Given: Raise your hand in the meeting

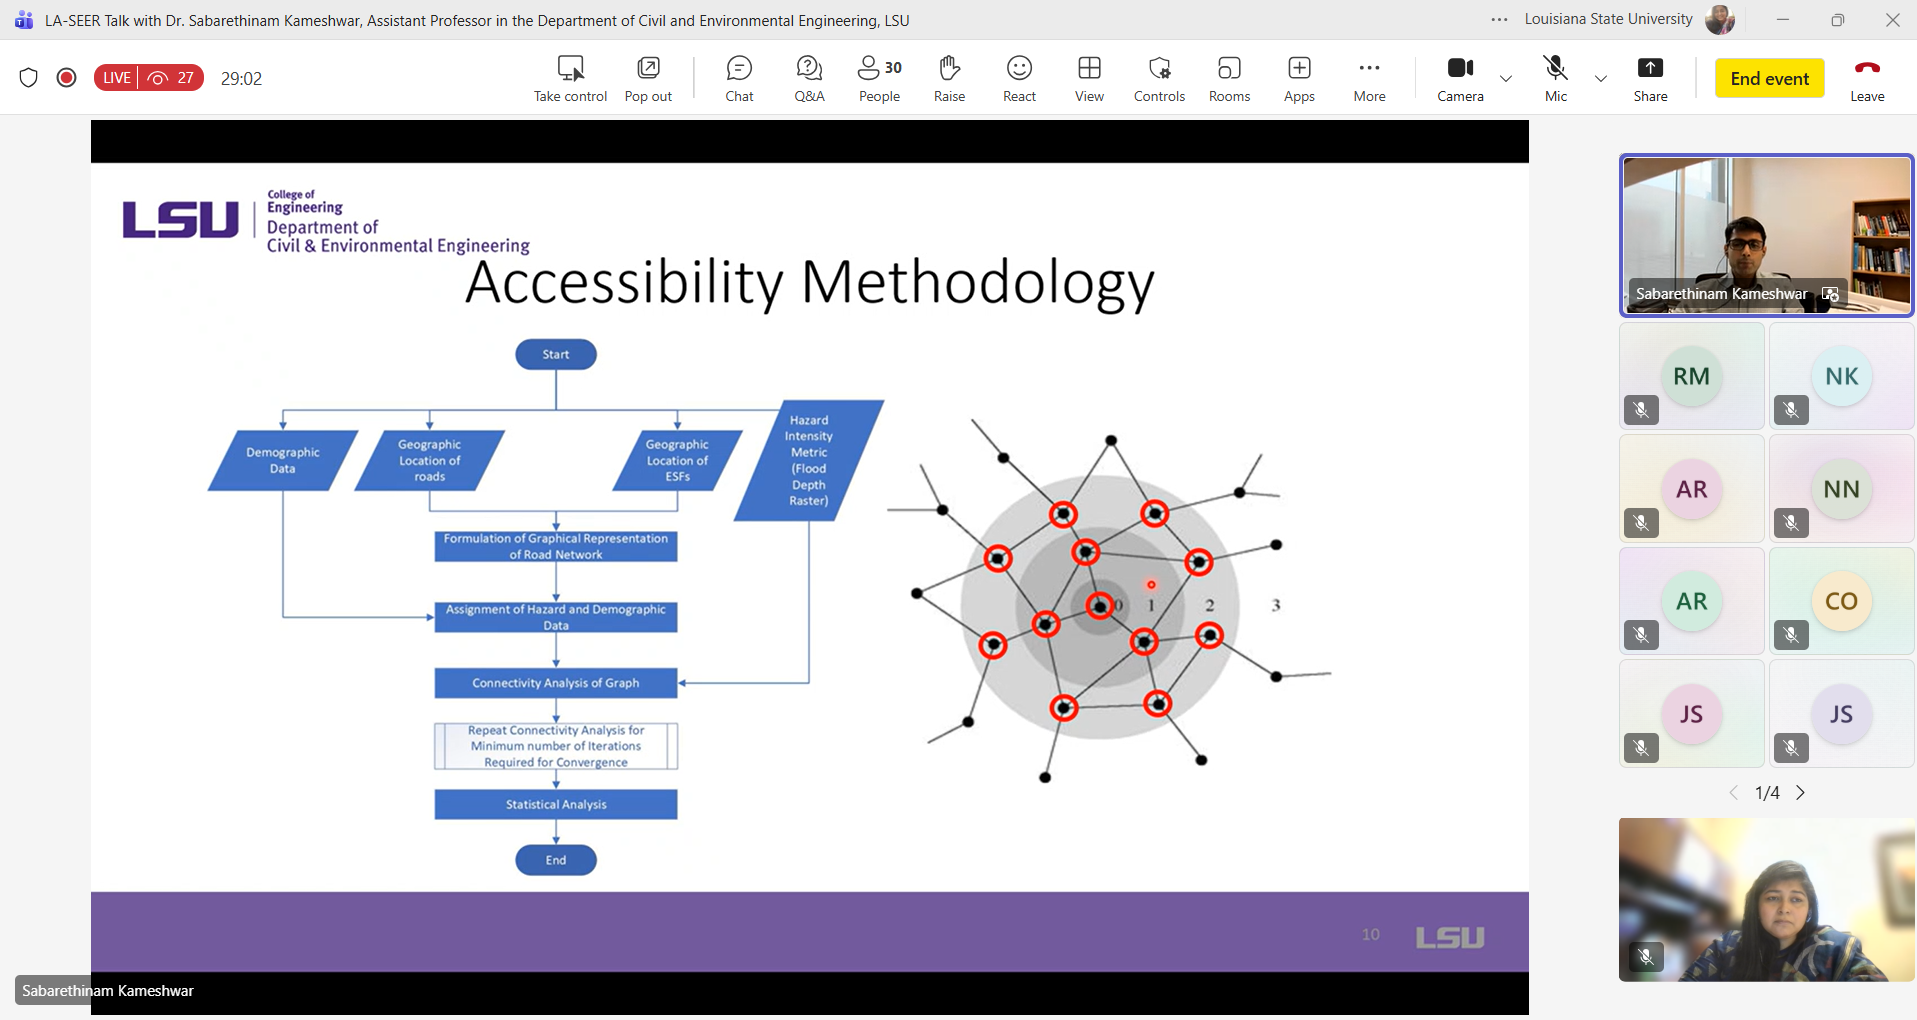Looking at the screenshot, I should click(949, 78).
